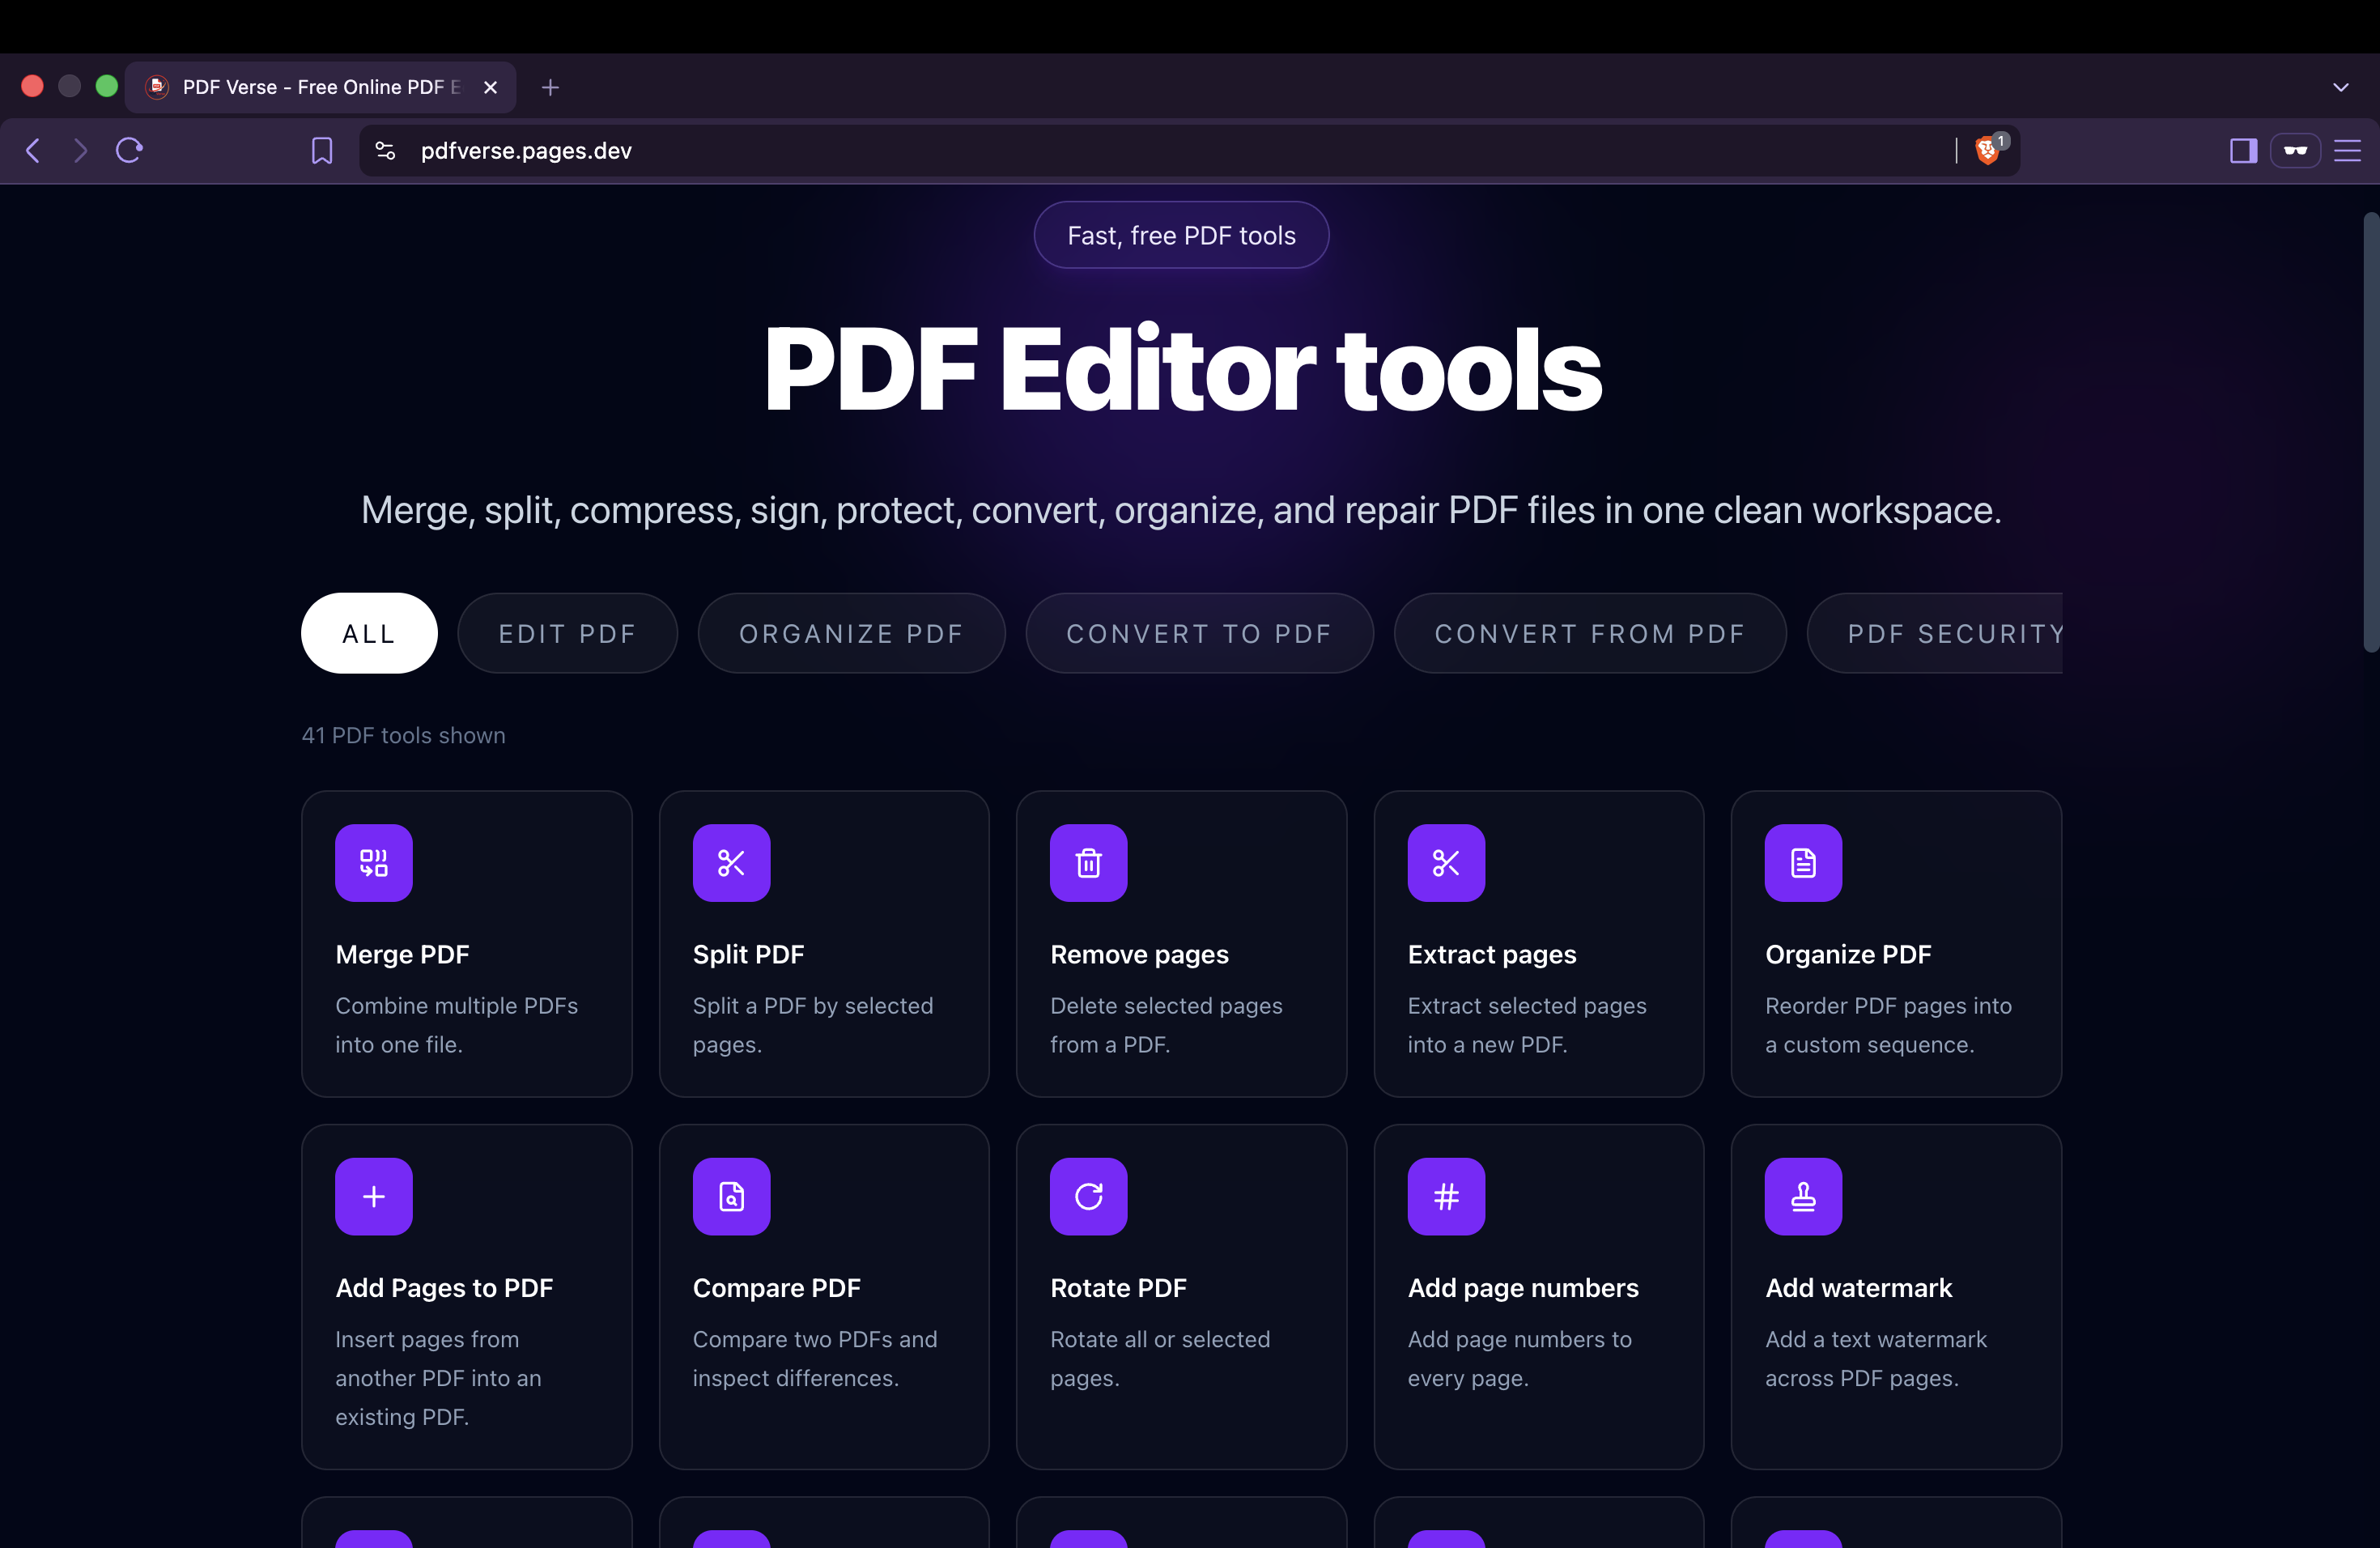The width and height of the screenshot is (2380, 1548).
Task: Select the ORGANIZE PDF filter tab
Action: pyautogui.click(x=851, y=633)
